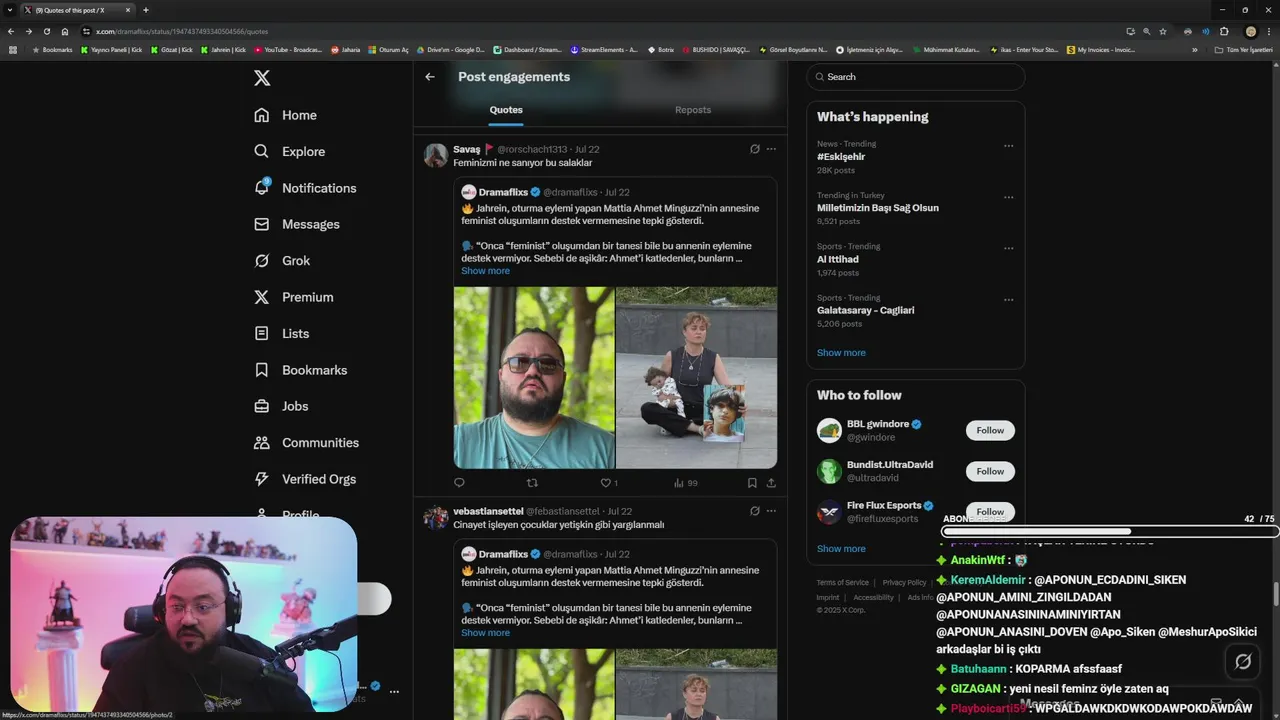This screenshot has width=1280, height=720.
Task: Reply to Savaş's quote post
Action: (460, 483)
